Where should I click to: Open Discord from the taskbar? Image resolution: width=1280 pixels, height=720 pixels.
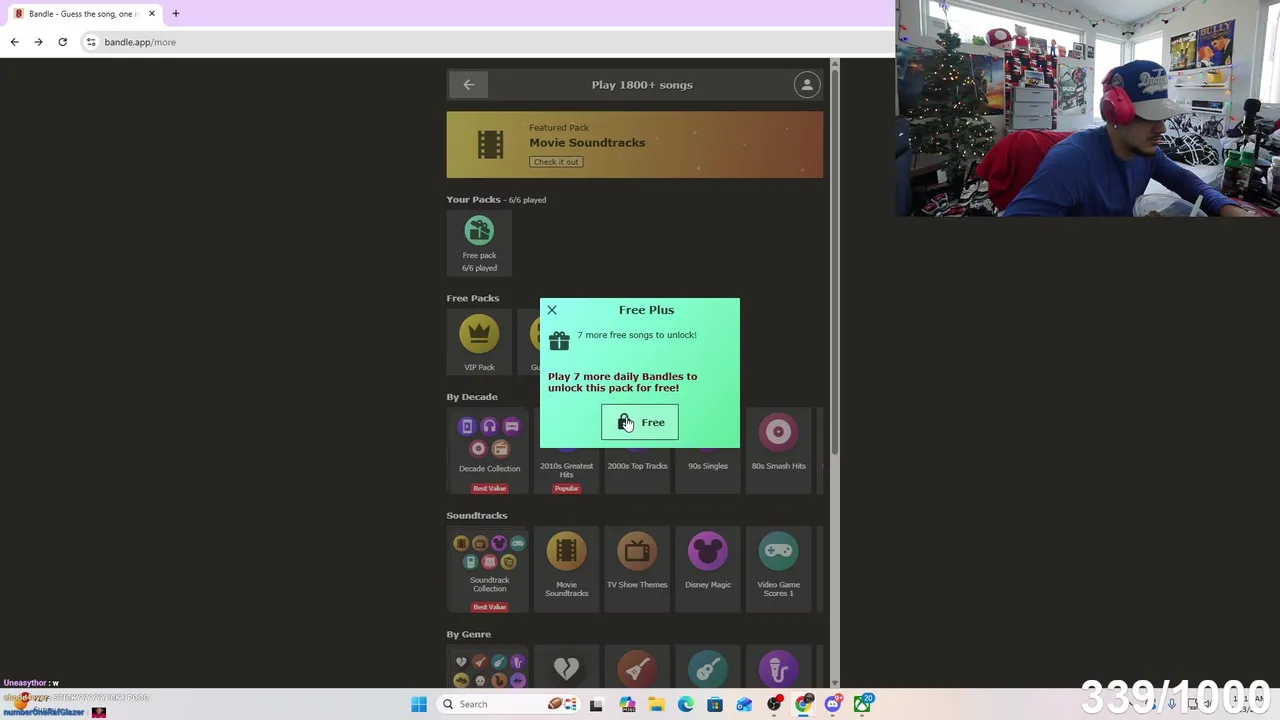tap(833, 704)
